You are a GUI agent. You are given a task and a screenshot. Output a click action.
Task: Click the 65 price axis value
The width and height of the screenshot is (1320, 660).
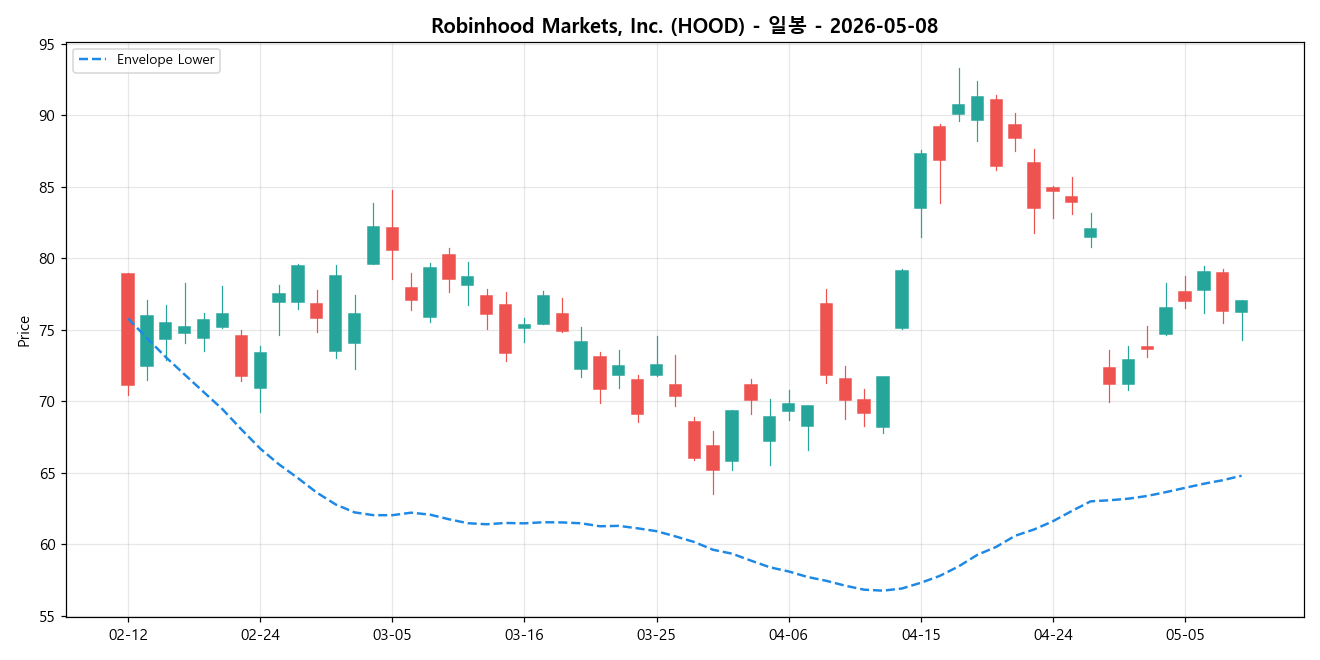48,474
